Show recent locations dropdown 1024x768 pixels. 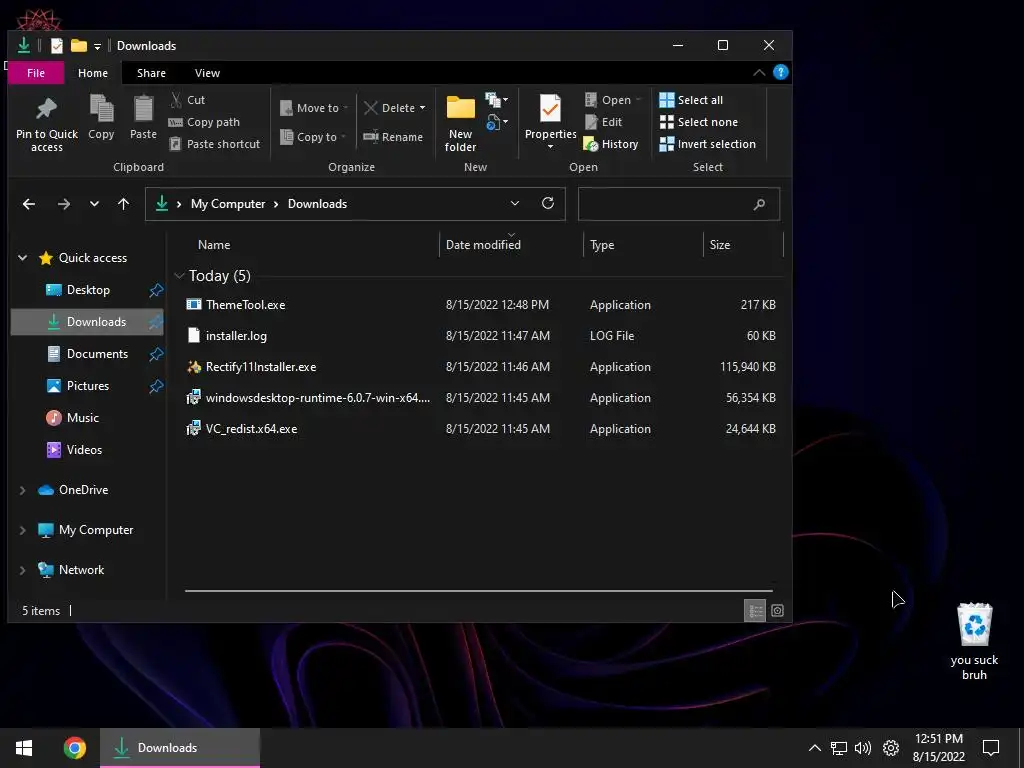[x=94, y=204]
